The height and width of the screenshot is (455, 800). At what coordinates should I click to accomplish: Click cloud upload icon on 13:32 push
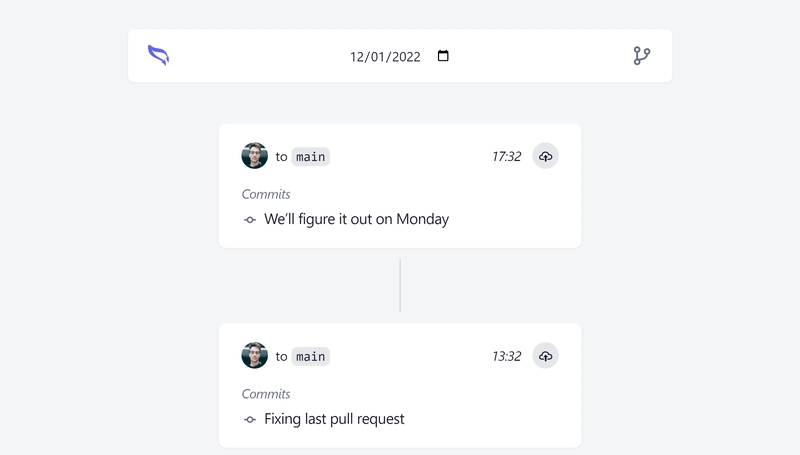[545, 356]
